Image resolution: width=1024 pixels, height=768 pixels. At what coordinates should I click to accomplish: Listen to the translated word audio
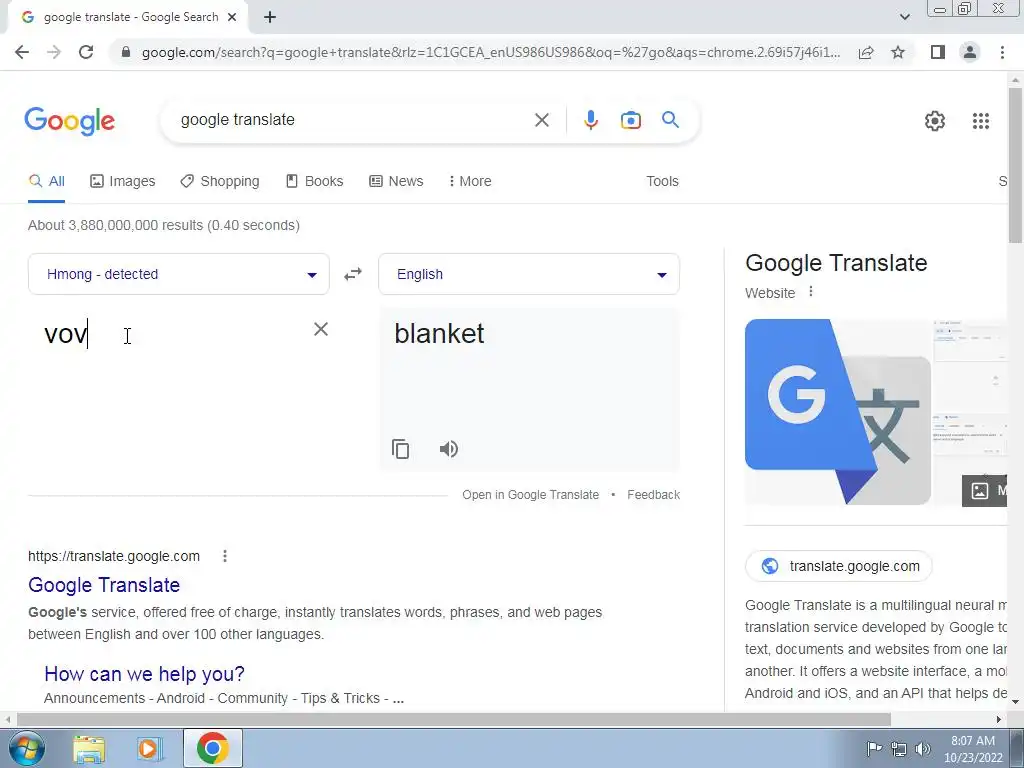coord(449,449)
